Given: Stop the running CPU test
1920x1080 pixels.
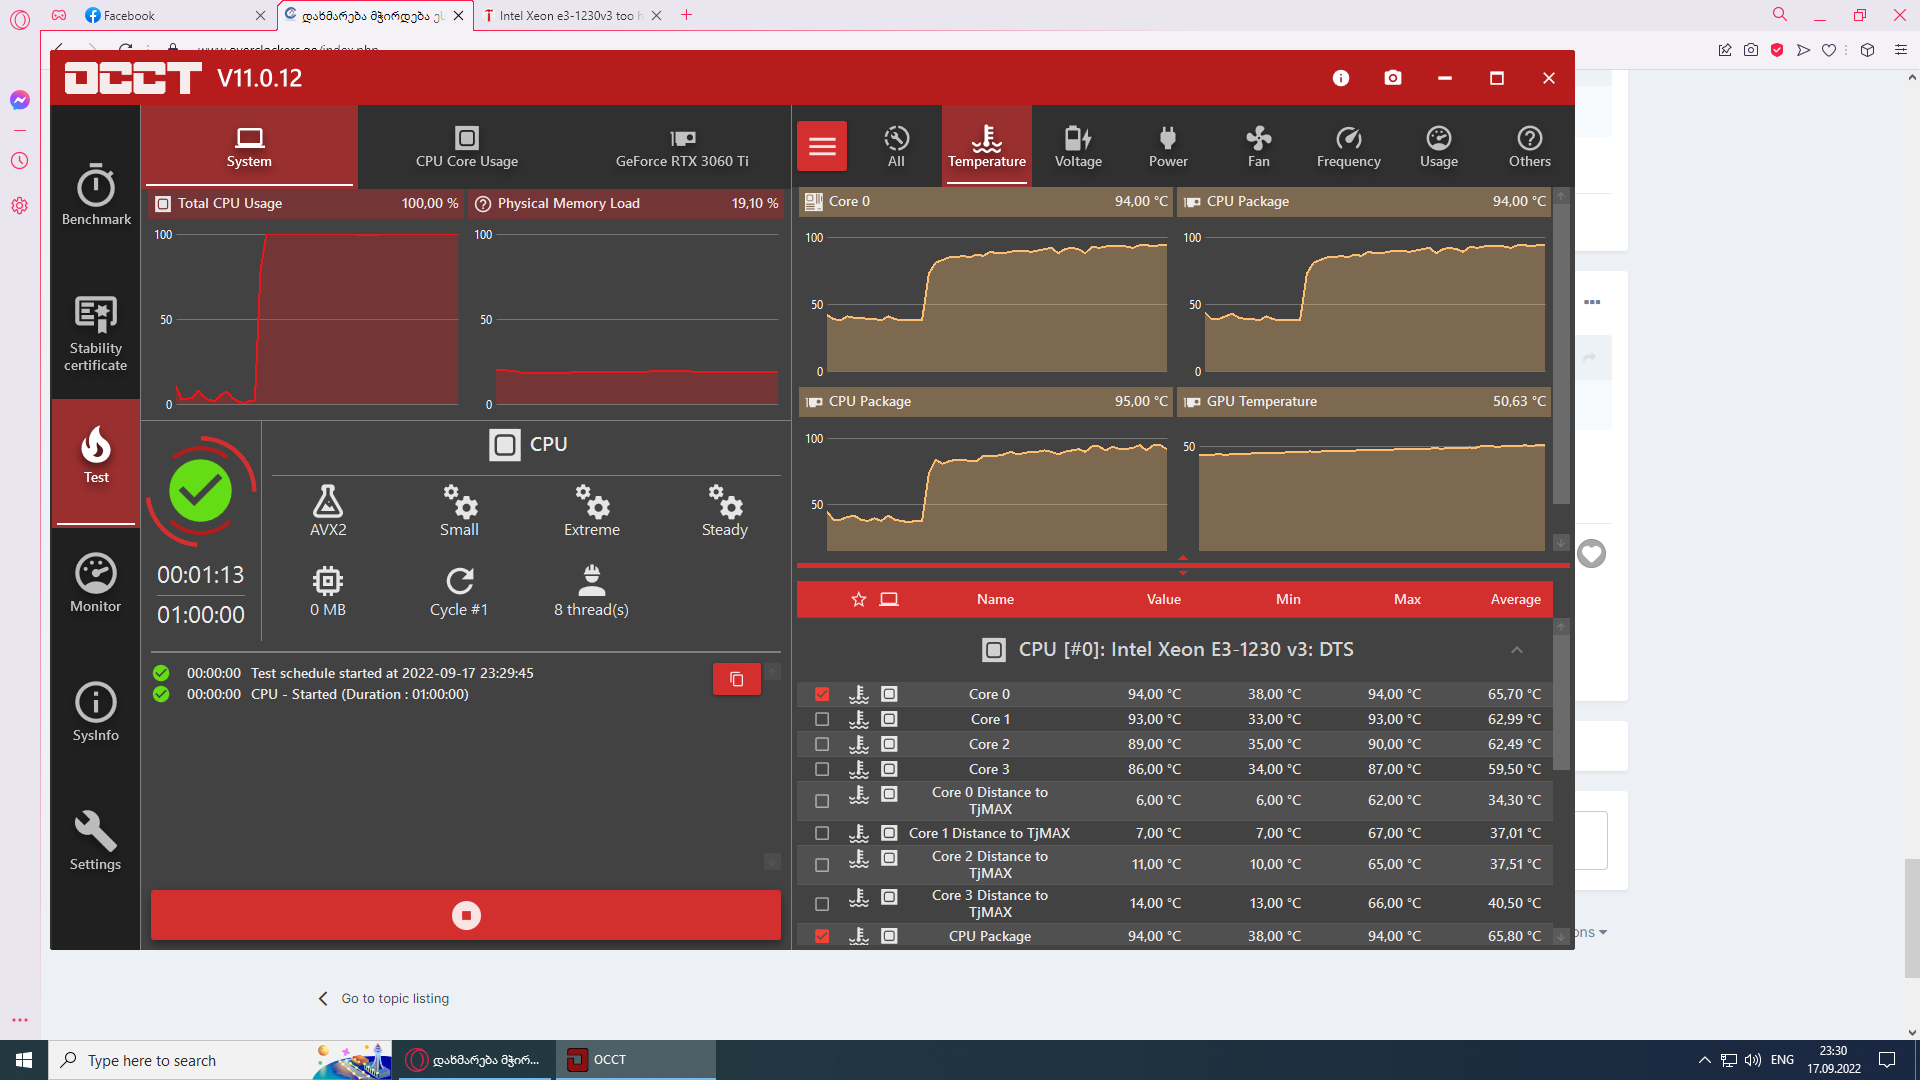Looking at the screenshot, I should tap(466, 915).
